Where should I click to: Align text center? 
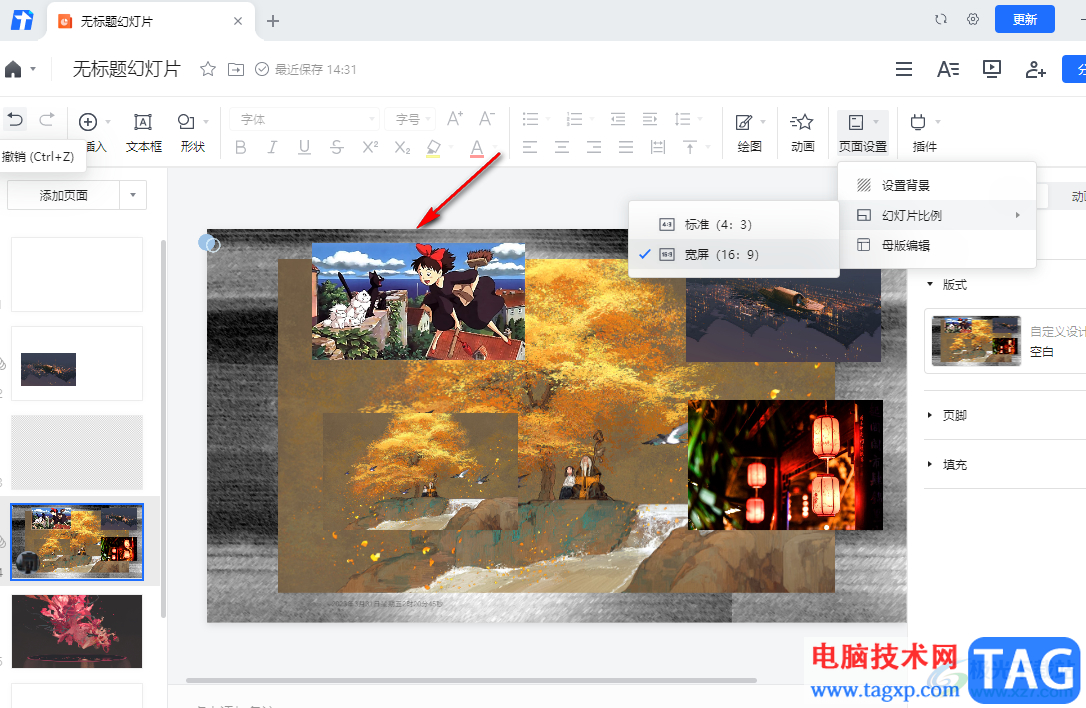click(x=562, y=147)
